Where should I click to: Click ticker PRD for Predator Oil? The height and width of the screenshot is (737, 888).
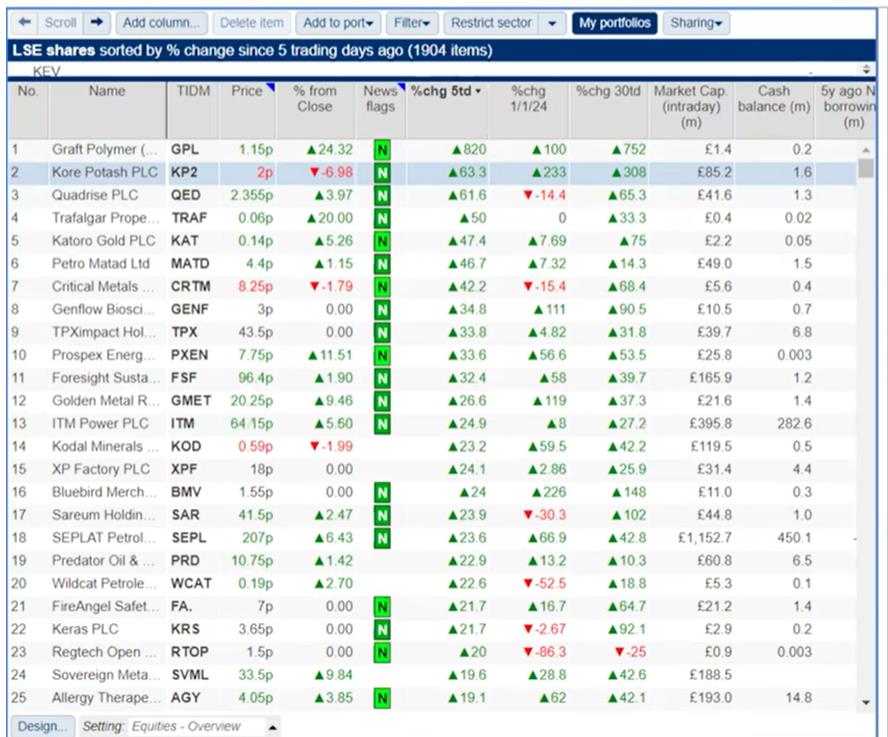185,561
